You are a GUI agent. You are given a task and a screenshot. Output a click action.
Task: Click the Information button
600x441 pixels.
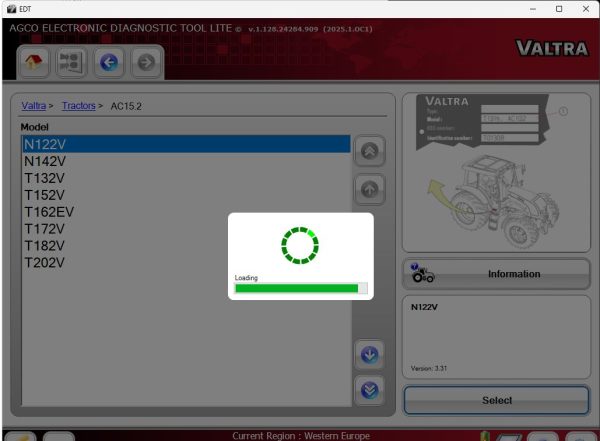click(496, 274)
